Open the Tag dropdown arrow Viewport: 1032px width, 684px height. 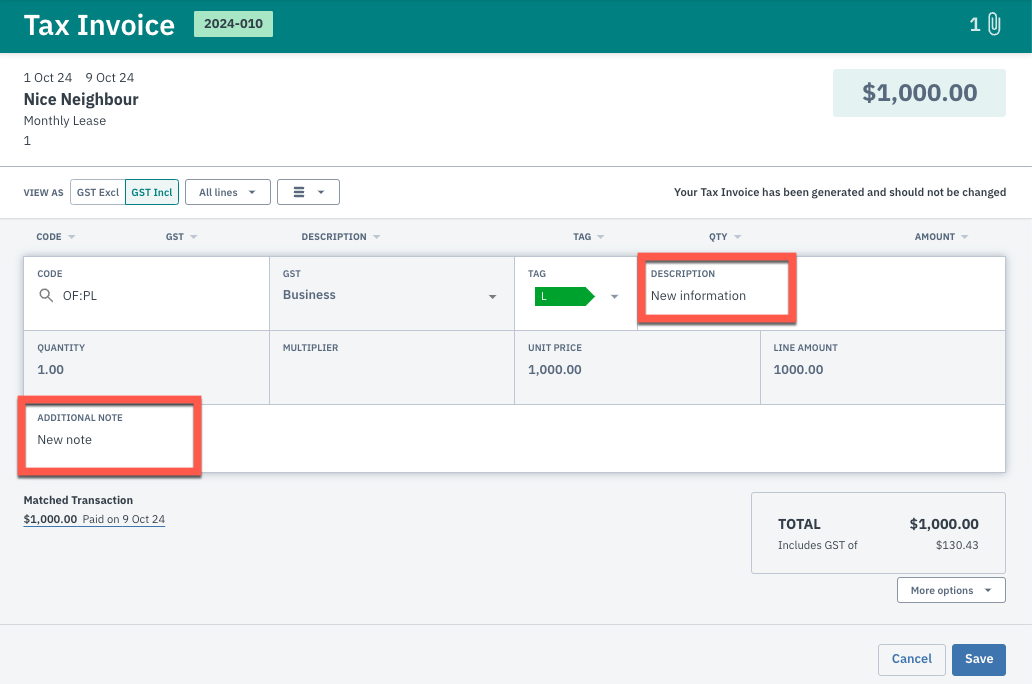coord(614,296)
